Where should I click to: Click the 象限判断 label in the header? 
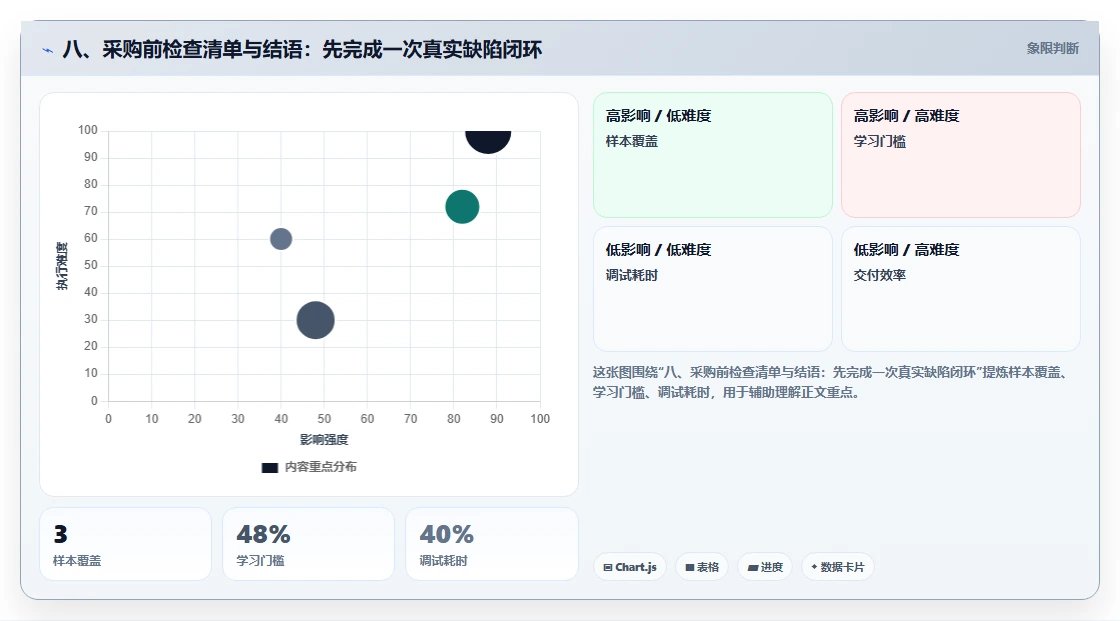(x=1052, y=49)
